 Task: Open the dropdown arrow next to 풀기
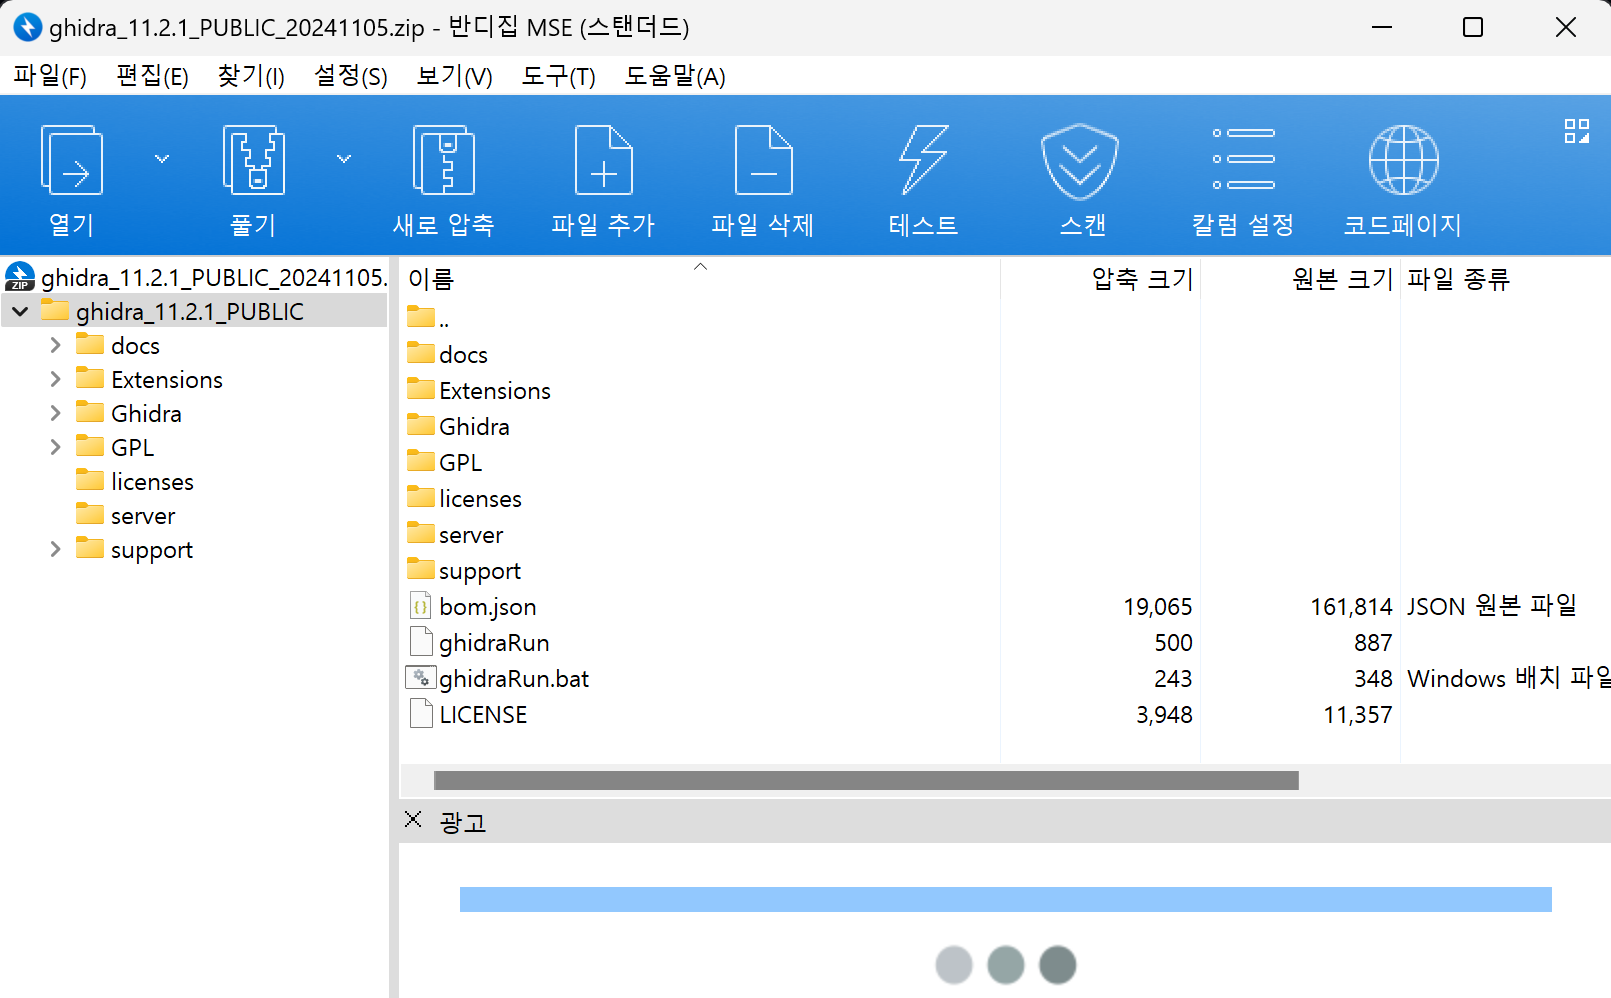click(x=344, y=159)
